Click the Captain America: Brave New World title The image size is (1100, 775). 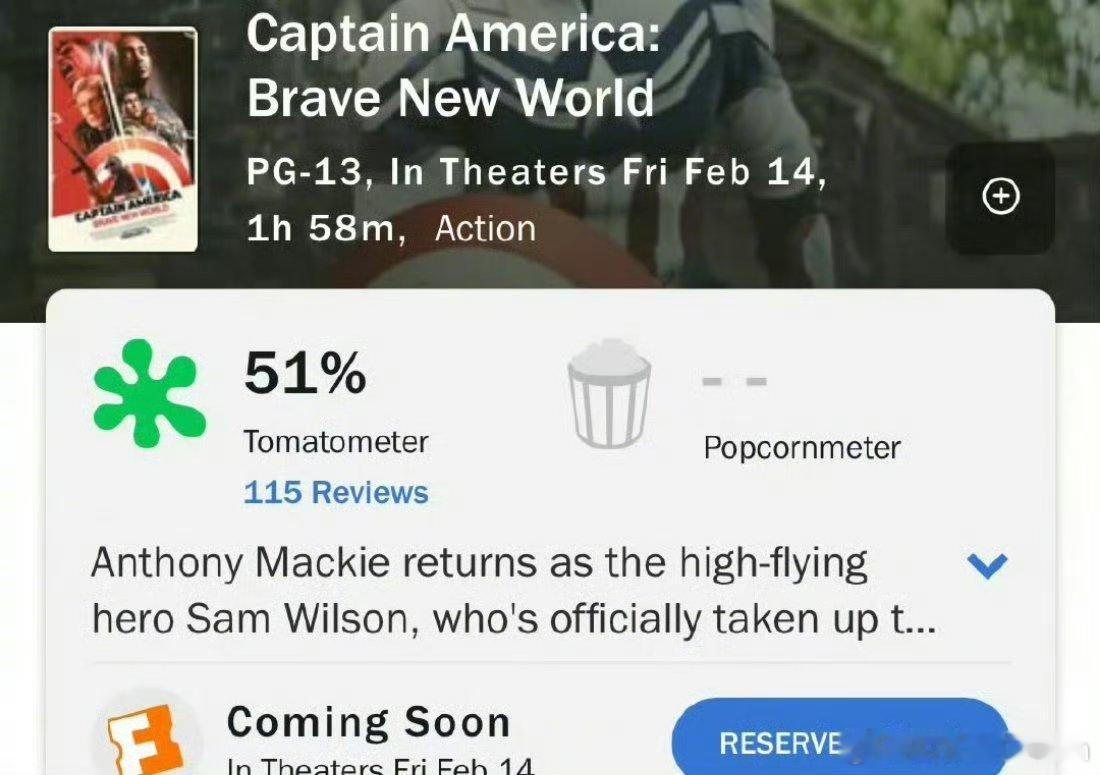coord(453,65)
